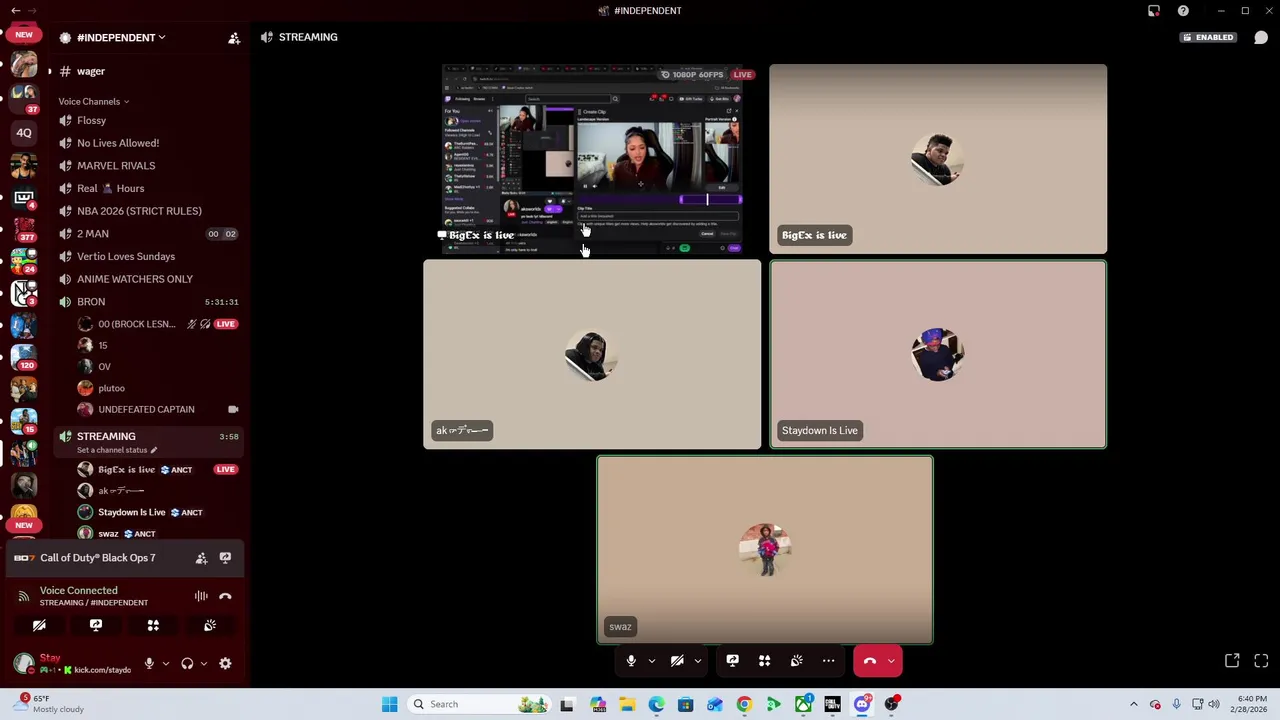Image resolution: width=1280 pixels, height=720 pixels.
Task: Invite friends icon on Call of Duty panel
Action: coord(201,558)
